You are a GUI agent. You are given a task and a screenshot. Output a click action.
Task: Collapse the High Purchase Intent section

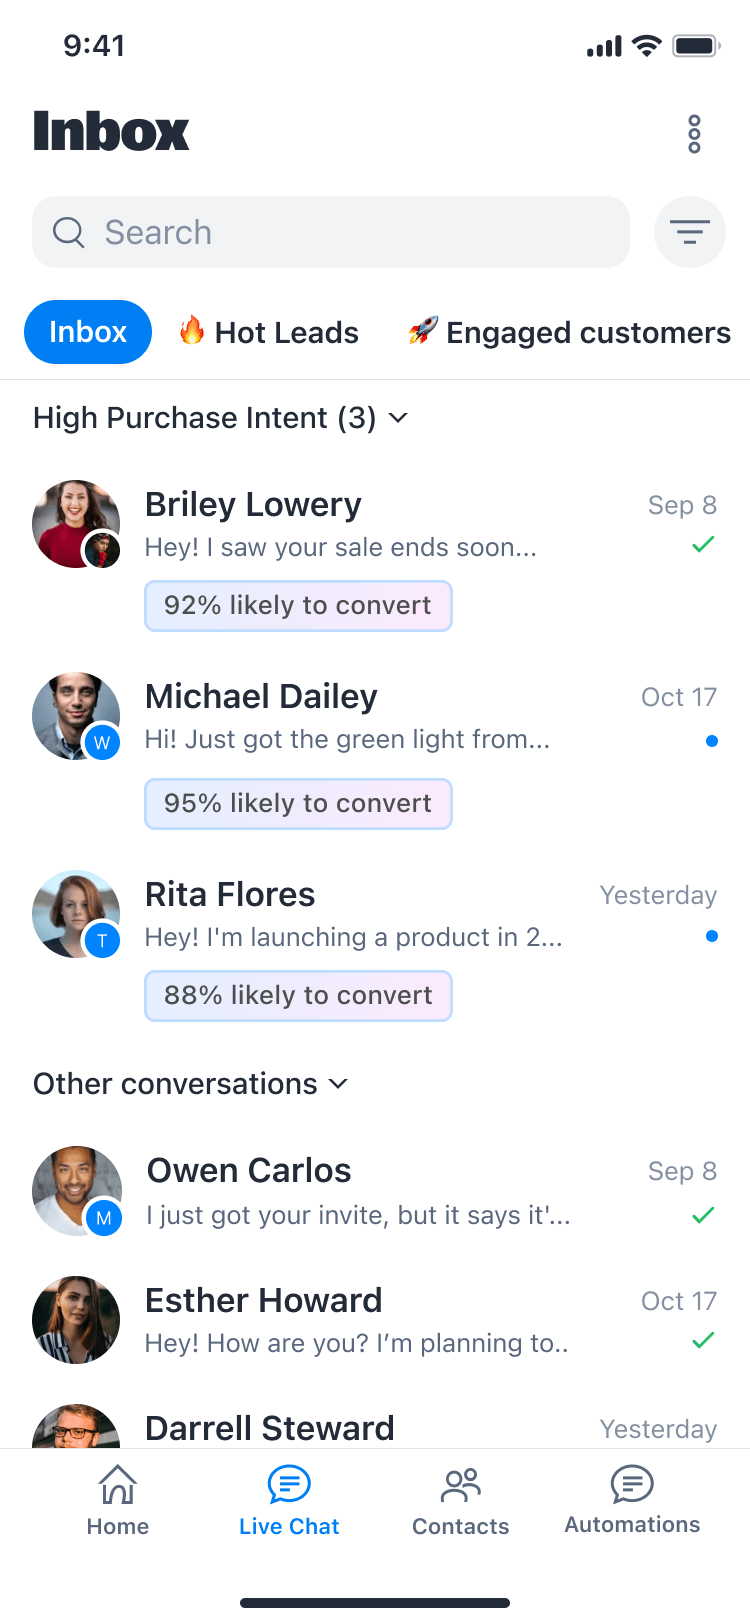pyautogui.click(x=398, y=418)
